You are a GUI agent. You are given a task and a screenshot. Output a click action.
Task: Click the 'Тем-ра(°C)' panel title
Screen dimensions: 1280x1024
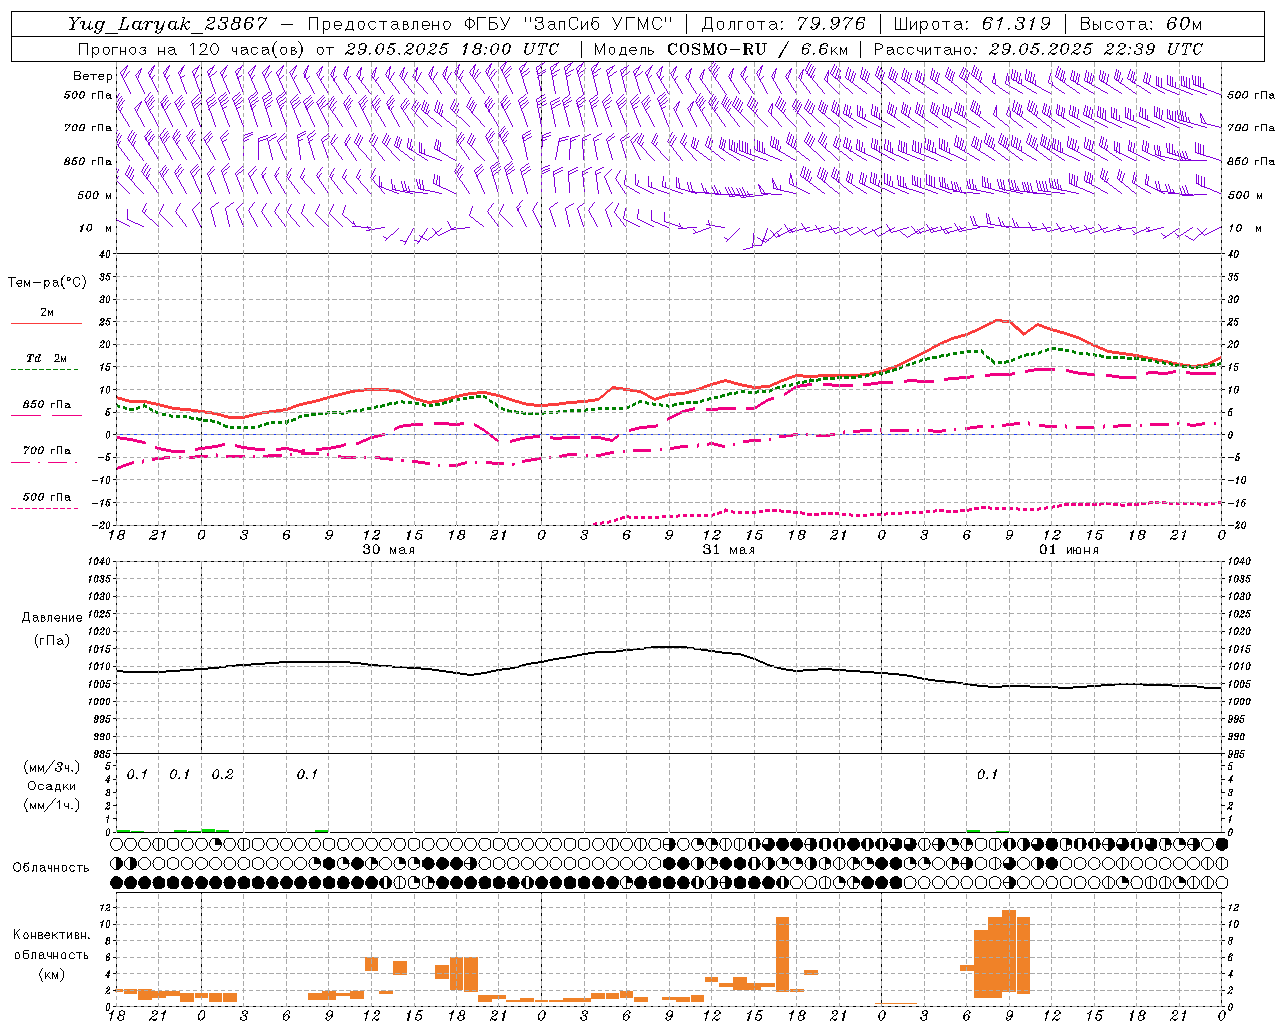pos(47,283)
